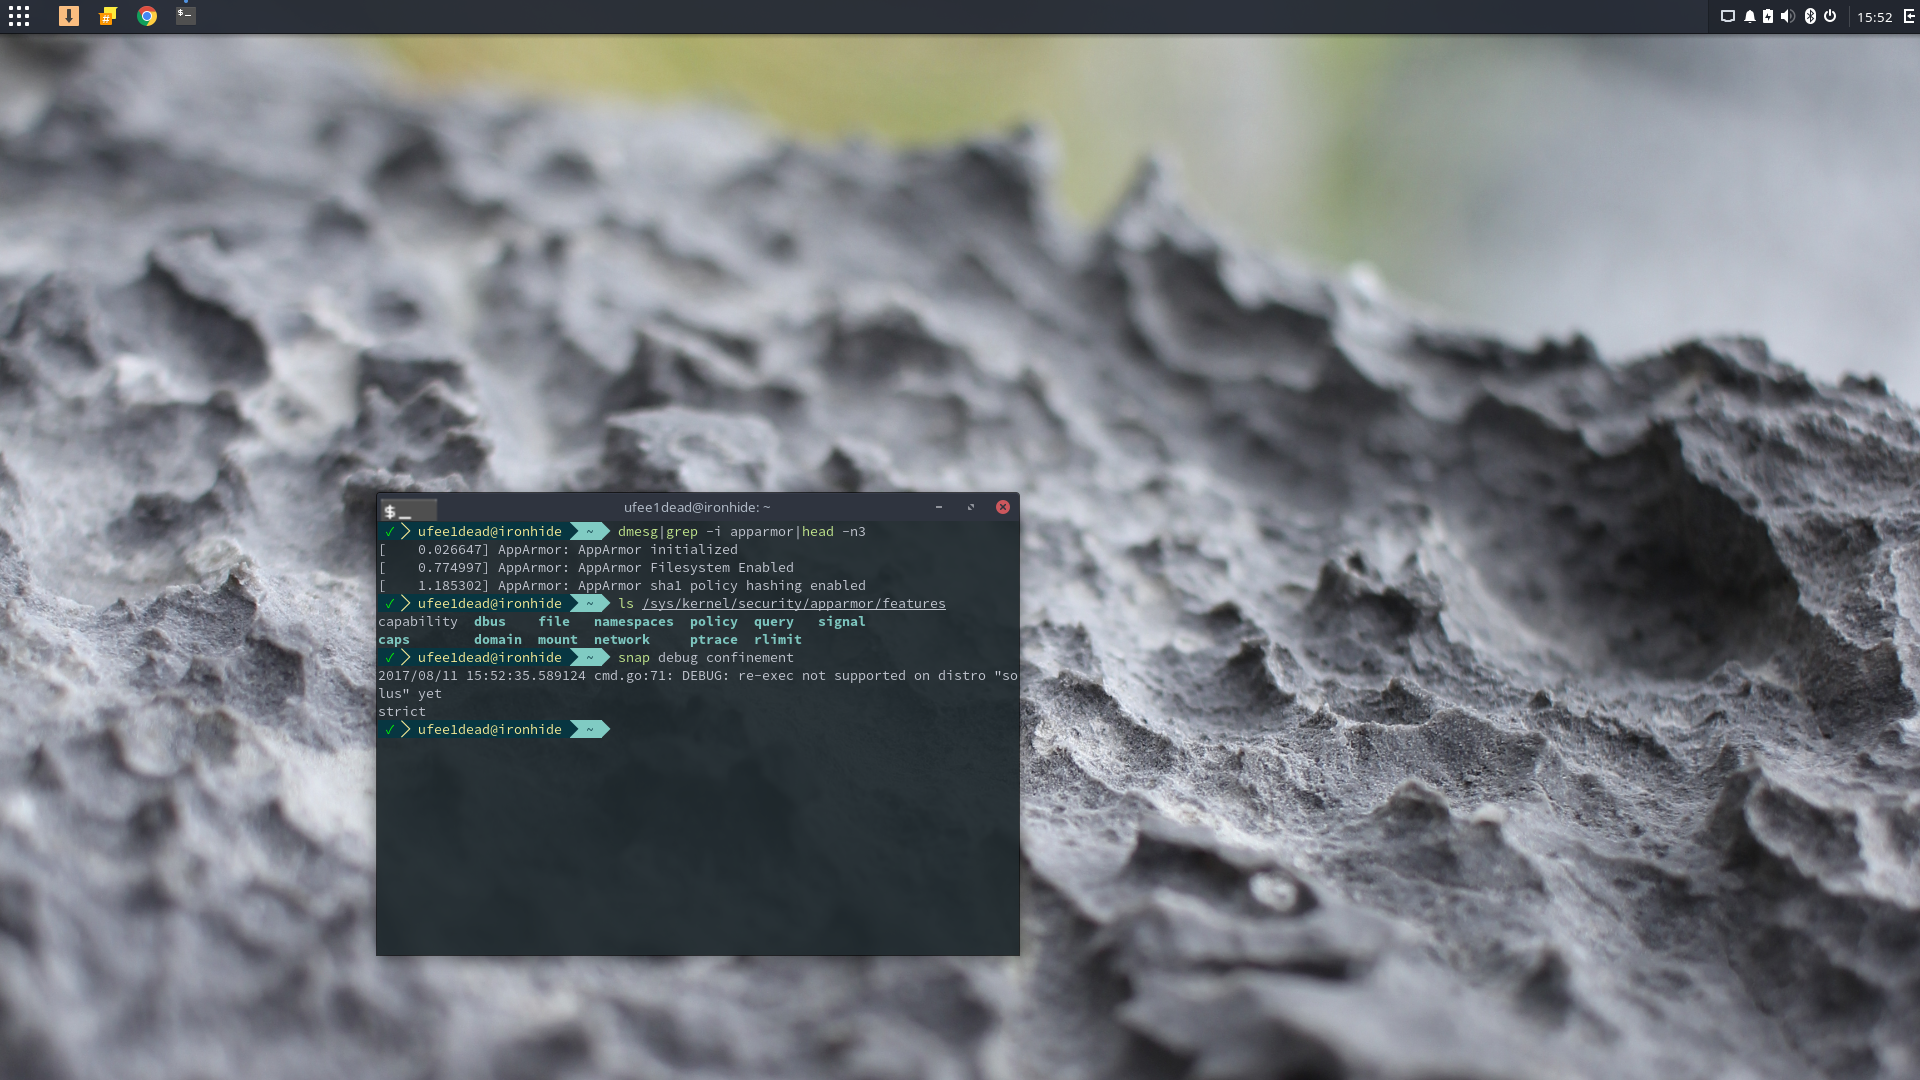This screenshot has height=1080, width=1920.
Task: Open the volume speaker indicator
Action: coord(1788,16)
